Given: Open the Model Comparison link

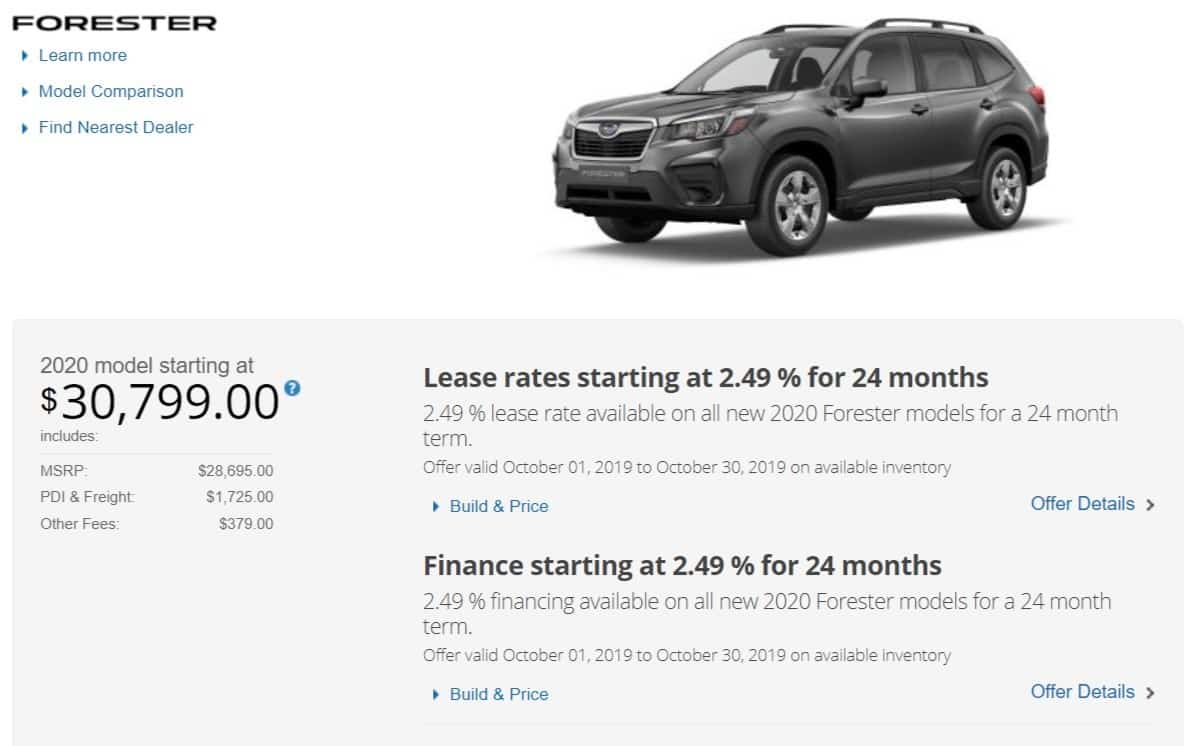Looking at the screenshot, I should 111,92.
